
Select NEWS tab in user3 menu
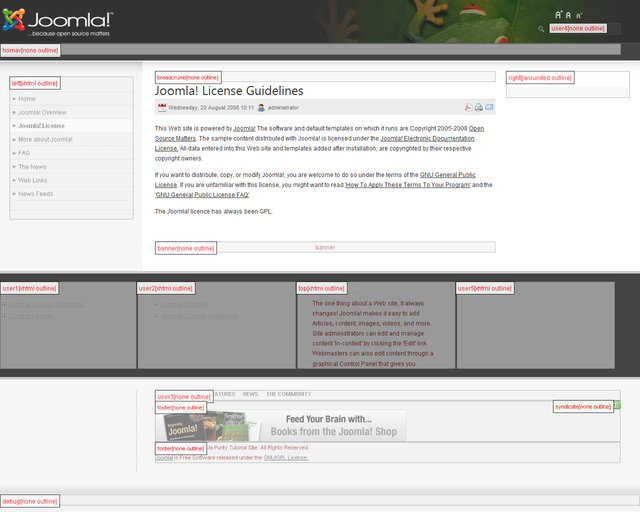250,394
